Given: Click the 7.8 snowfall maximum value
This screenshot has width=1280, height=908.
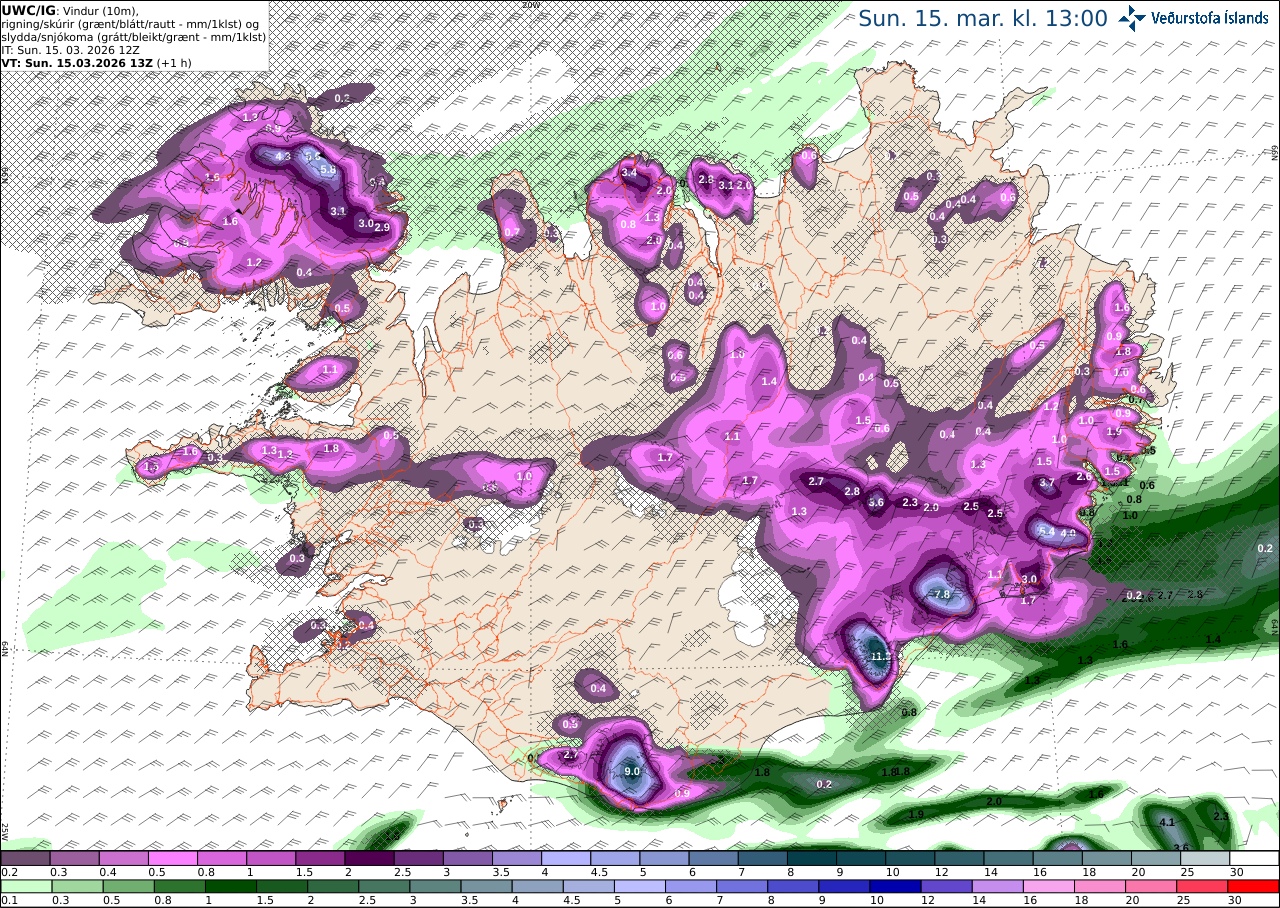Looking at the screenshot, I should [941, 594].
